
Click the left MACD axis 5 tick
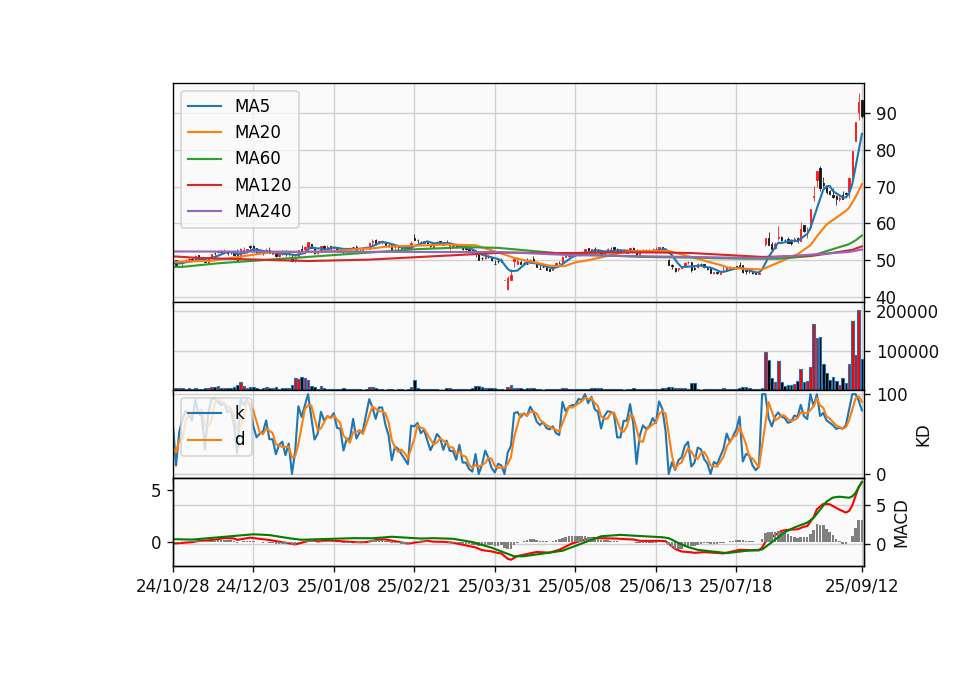(156, 491)
